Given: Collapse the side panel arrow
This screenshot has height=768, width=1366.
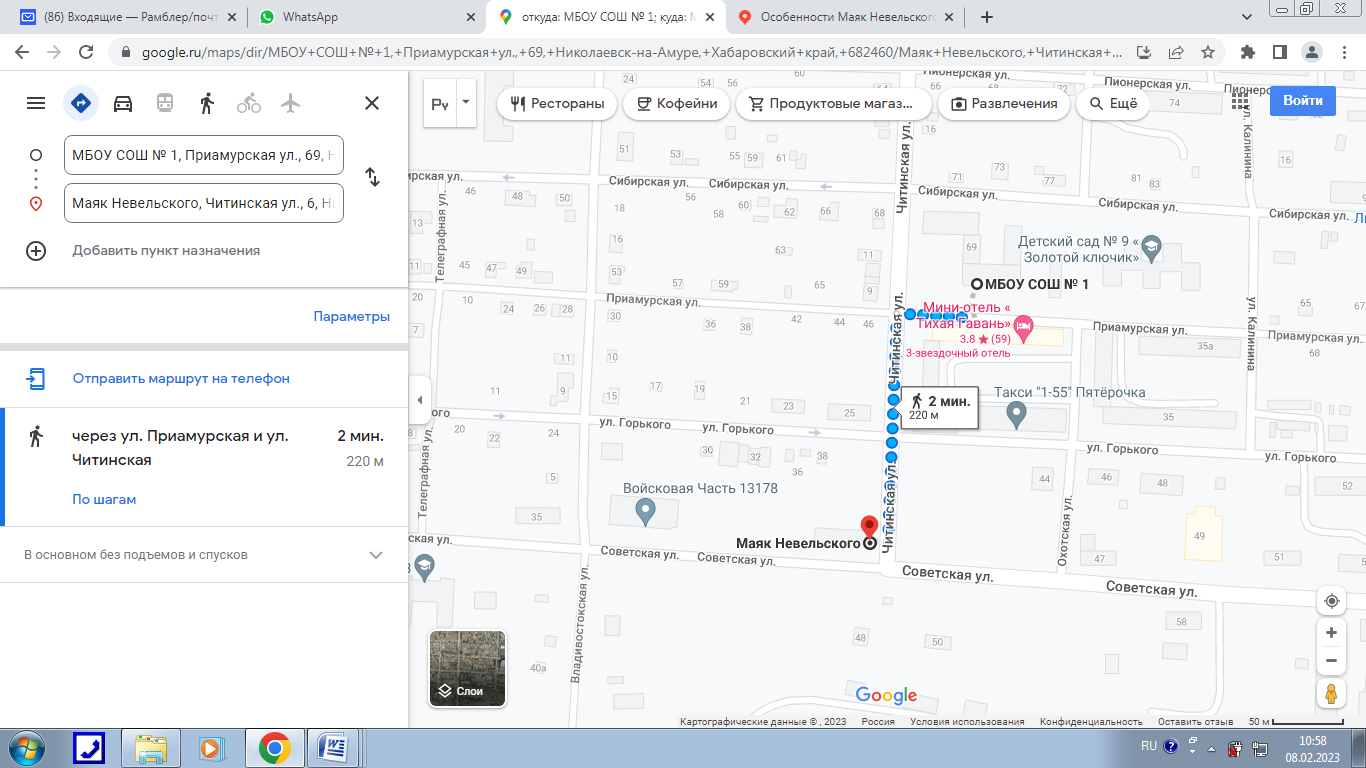Looking at the screenshot, I should (x=419, y=400).
